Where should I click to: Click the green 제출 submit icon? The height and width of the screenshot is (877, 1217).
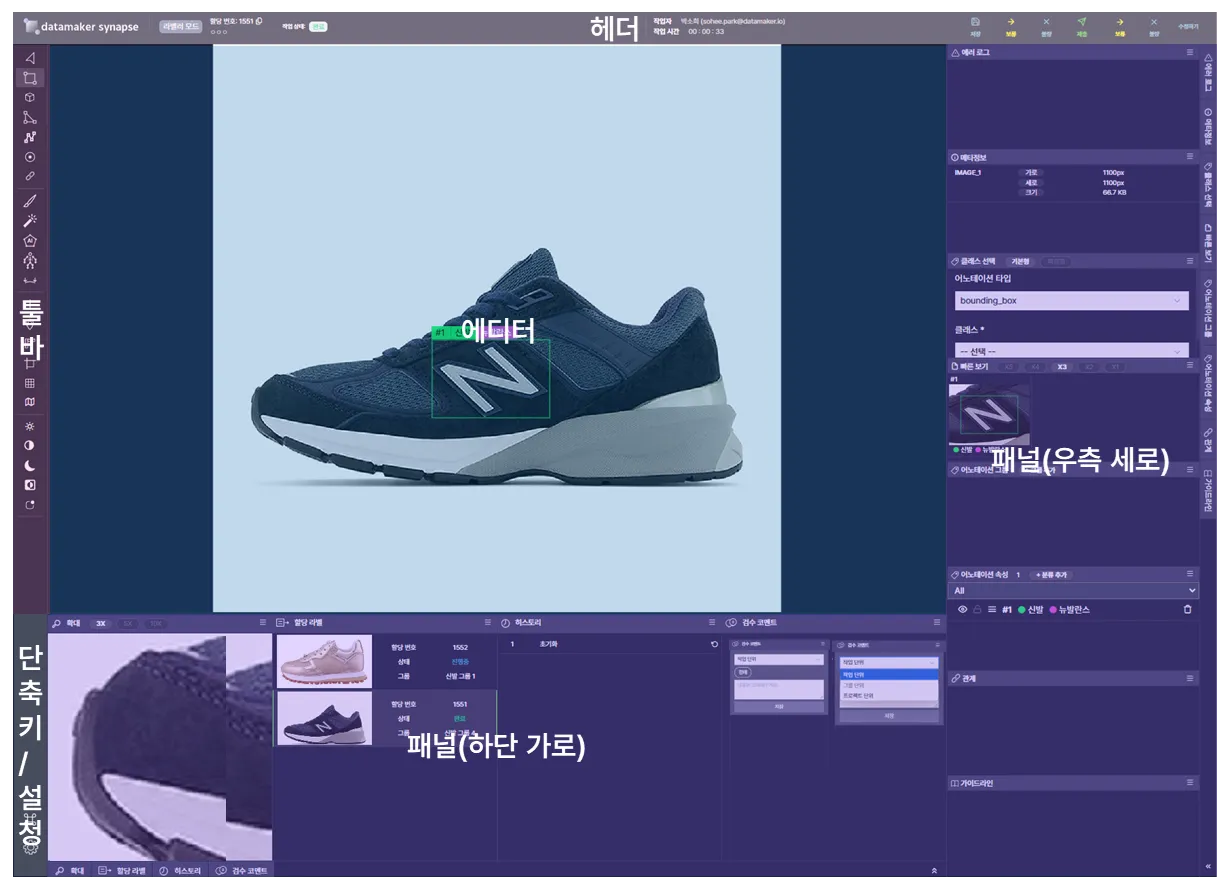[x=1082, y=26]
